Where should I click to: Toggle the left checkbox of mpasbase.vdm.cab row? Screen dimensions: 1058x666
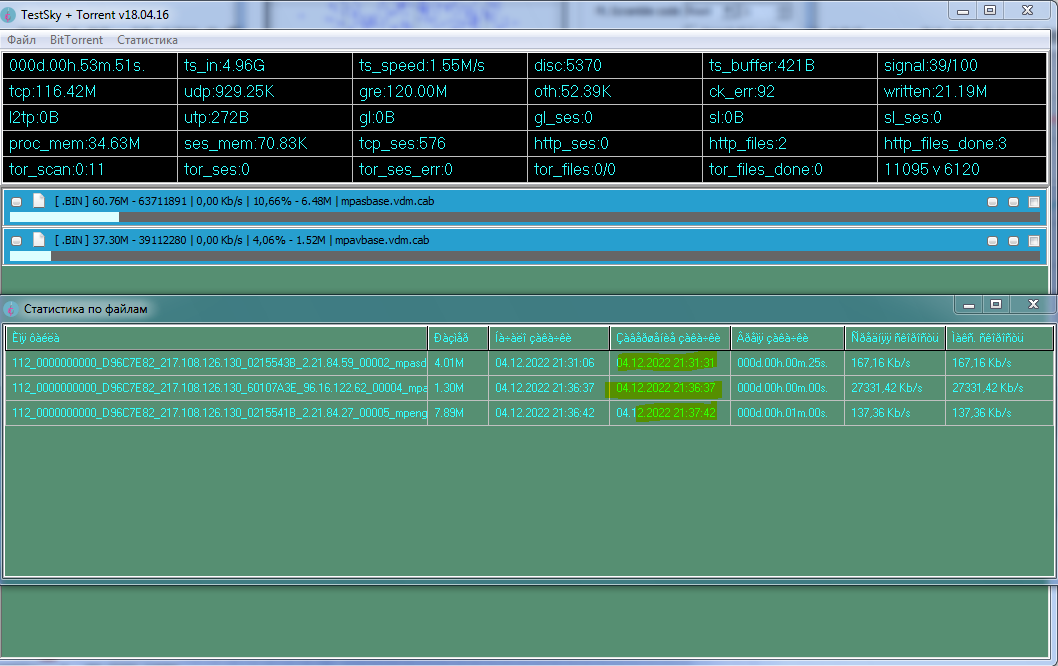coord(16,201)
